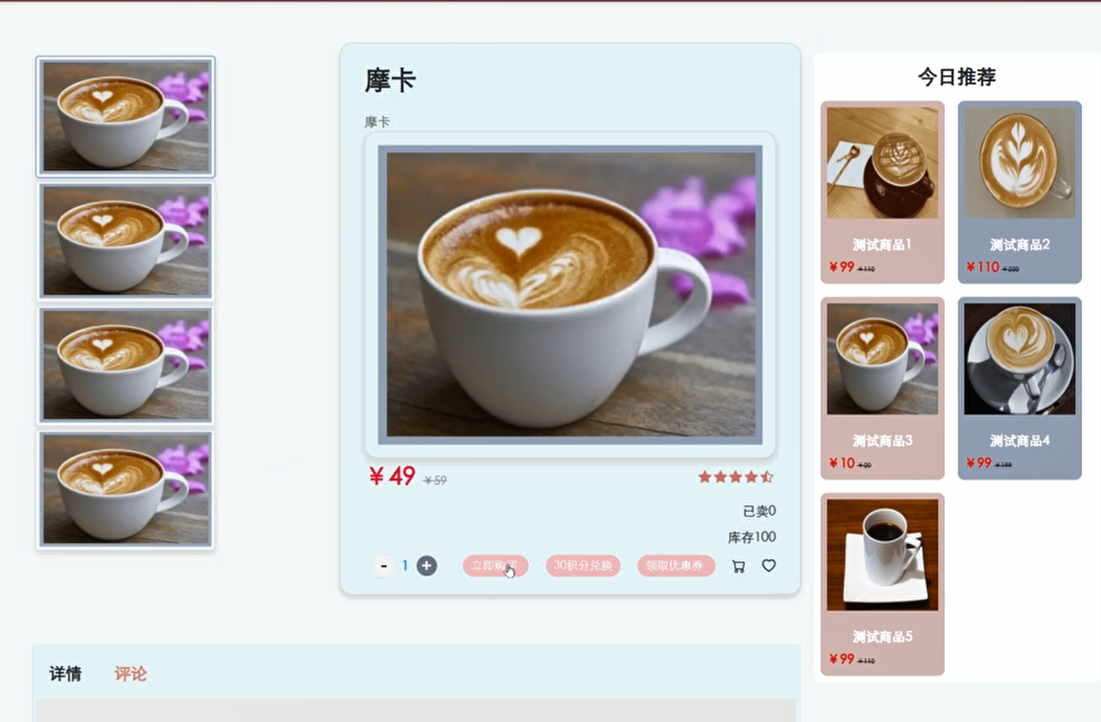Click the ¥99 price on 测试商品5
1101x722 pixels.
tap(842, 659)
